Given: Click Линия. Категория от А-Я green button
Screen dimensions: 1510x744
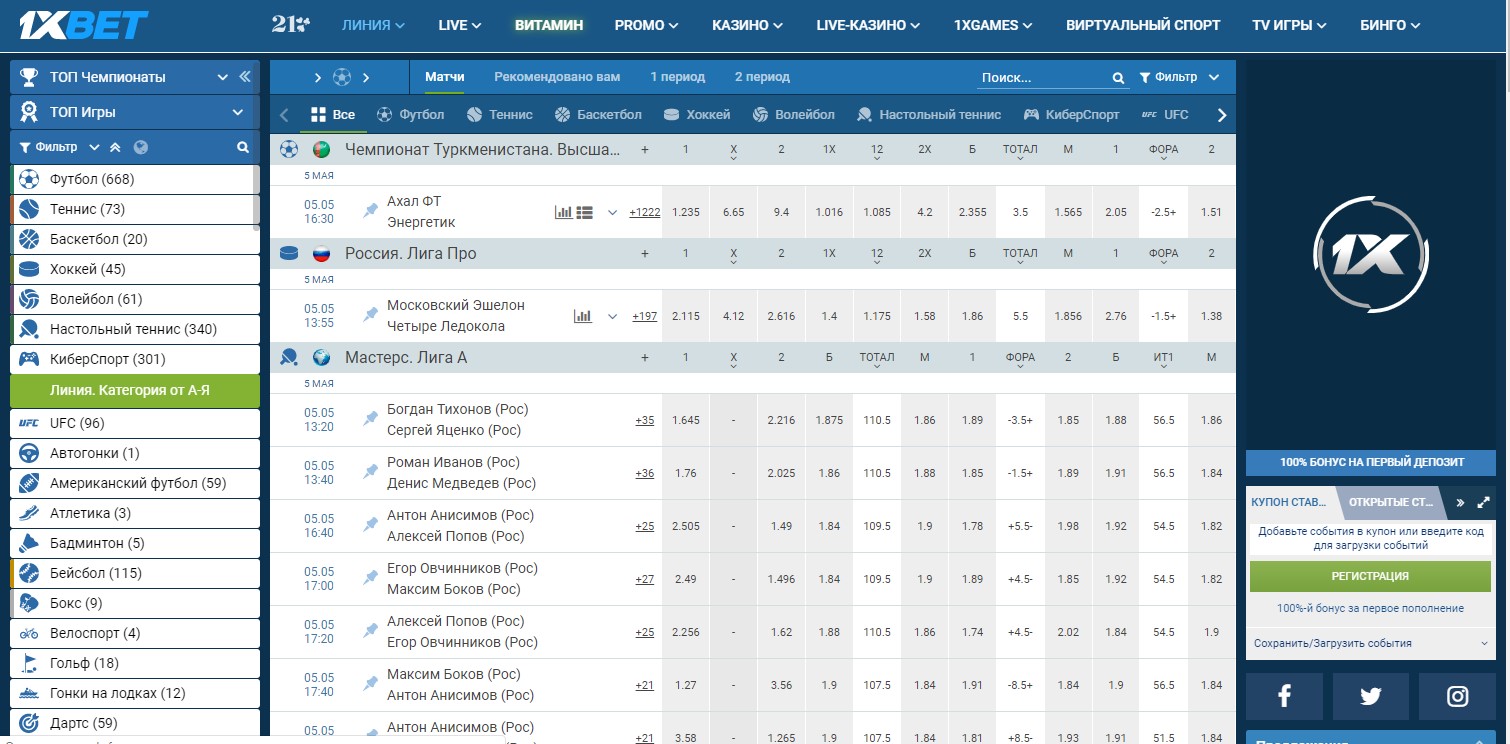Looking at the screenshot, I should 135,390.
